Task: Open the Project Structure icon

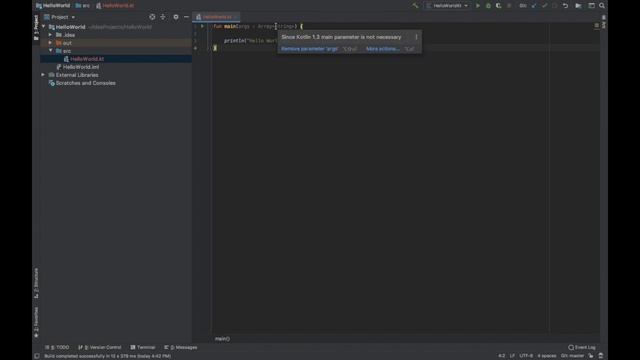Action: (591, 6)
